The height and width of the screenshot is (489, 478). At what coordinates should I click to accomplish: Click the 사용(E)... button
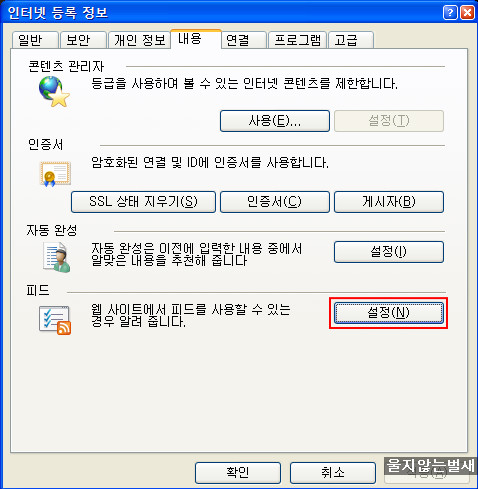tap(275, 121)
